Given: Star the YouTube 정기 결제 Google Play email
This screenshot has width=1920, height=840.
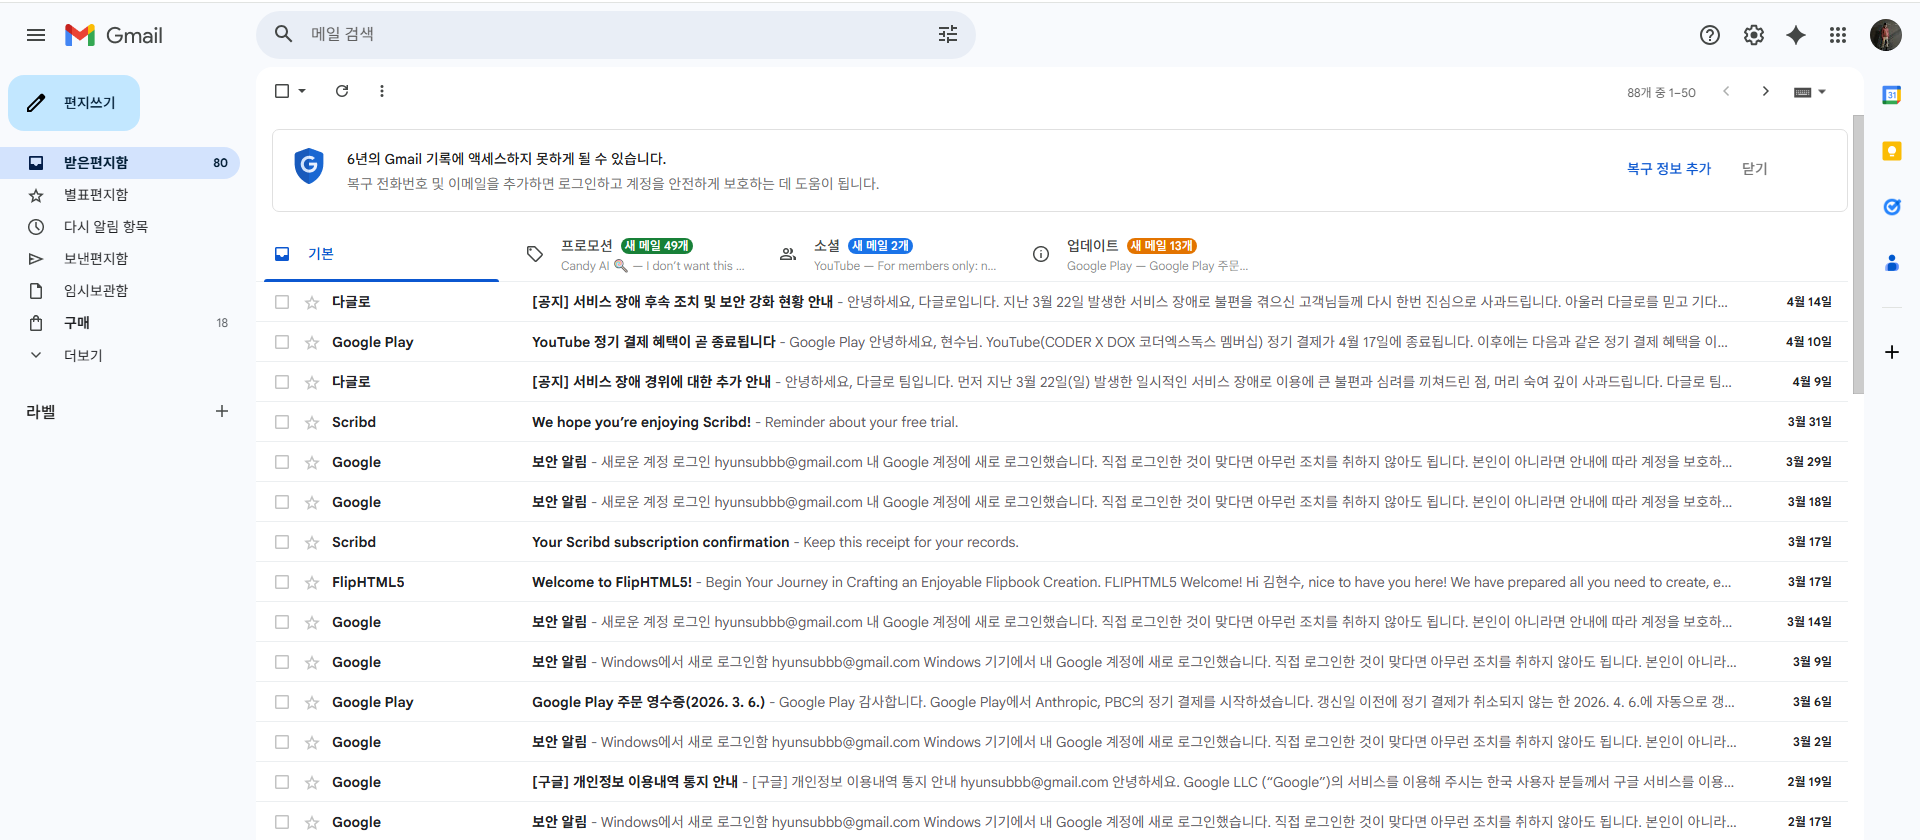Looking at the screenshot, I should point(312,342).
